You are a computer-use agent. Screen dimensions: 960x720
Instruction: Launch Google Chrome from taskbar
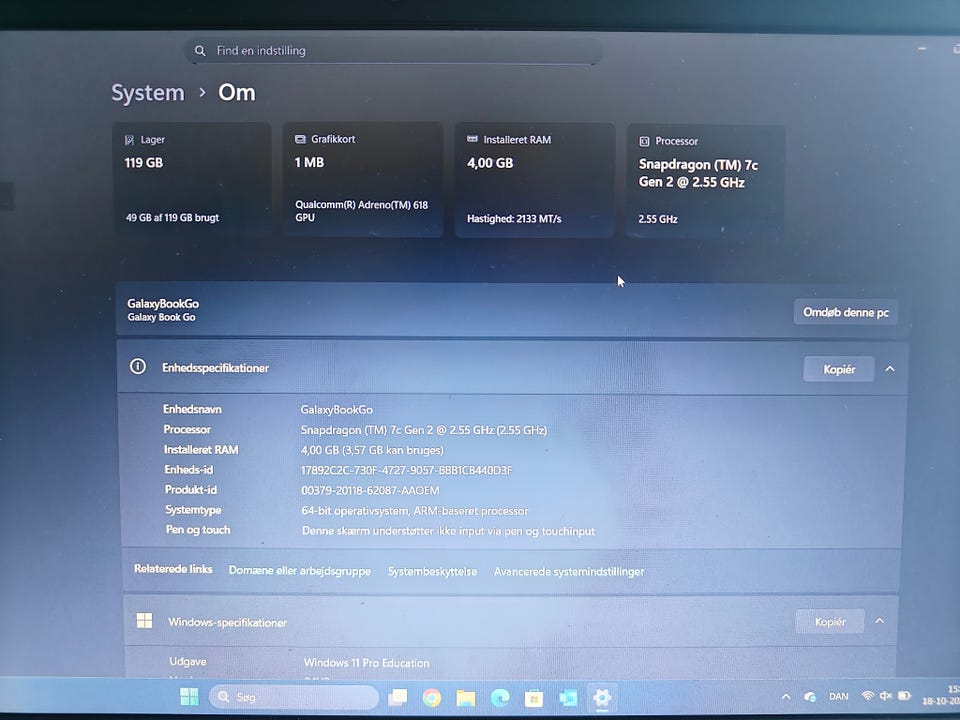432,697
